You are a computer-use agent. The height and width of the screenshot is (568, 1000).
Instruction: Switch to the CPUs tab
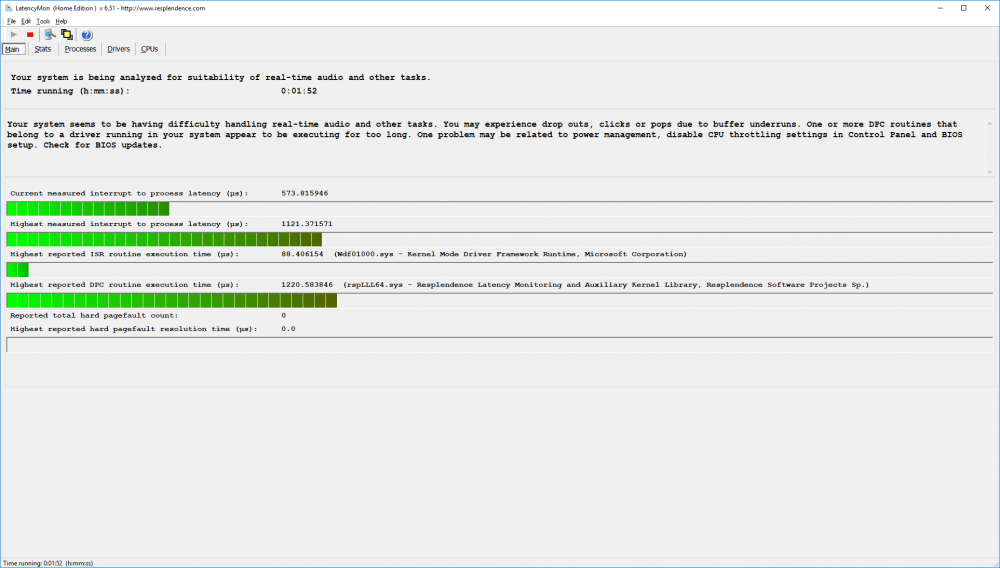(149, 49)
